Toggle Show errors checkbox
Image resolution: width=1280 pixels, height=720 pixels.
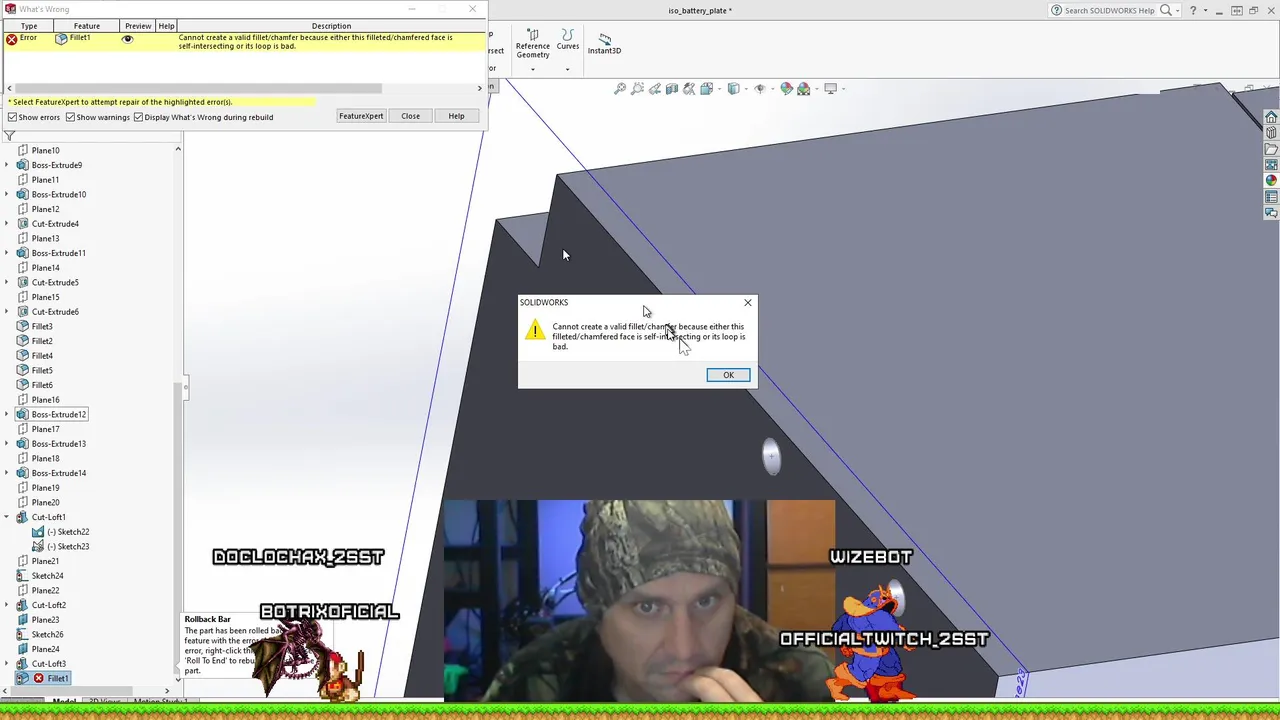coord(12,117)
